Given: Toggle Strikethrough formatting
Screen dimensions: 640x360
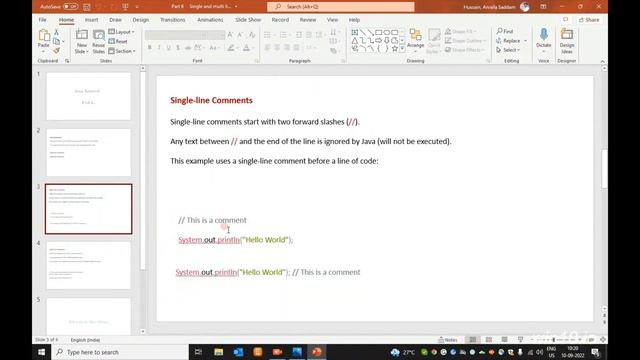Looking at the screenshot, I should (188, 48).
